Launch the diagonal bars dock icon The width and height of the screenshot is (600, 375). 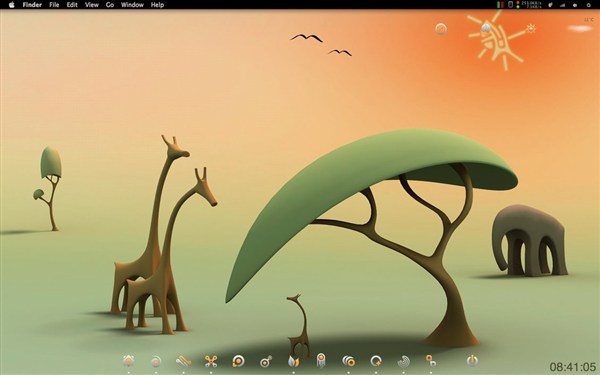click(184, 361)
